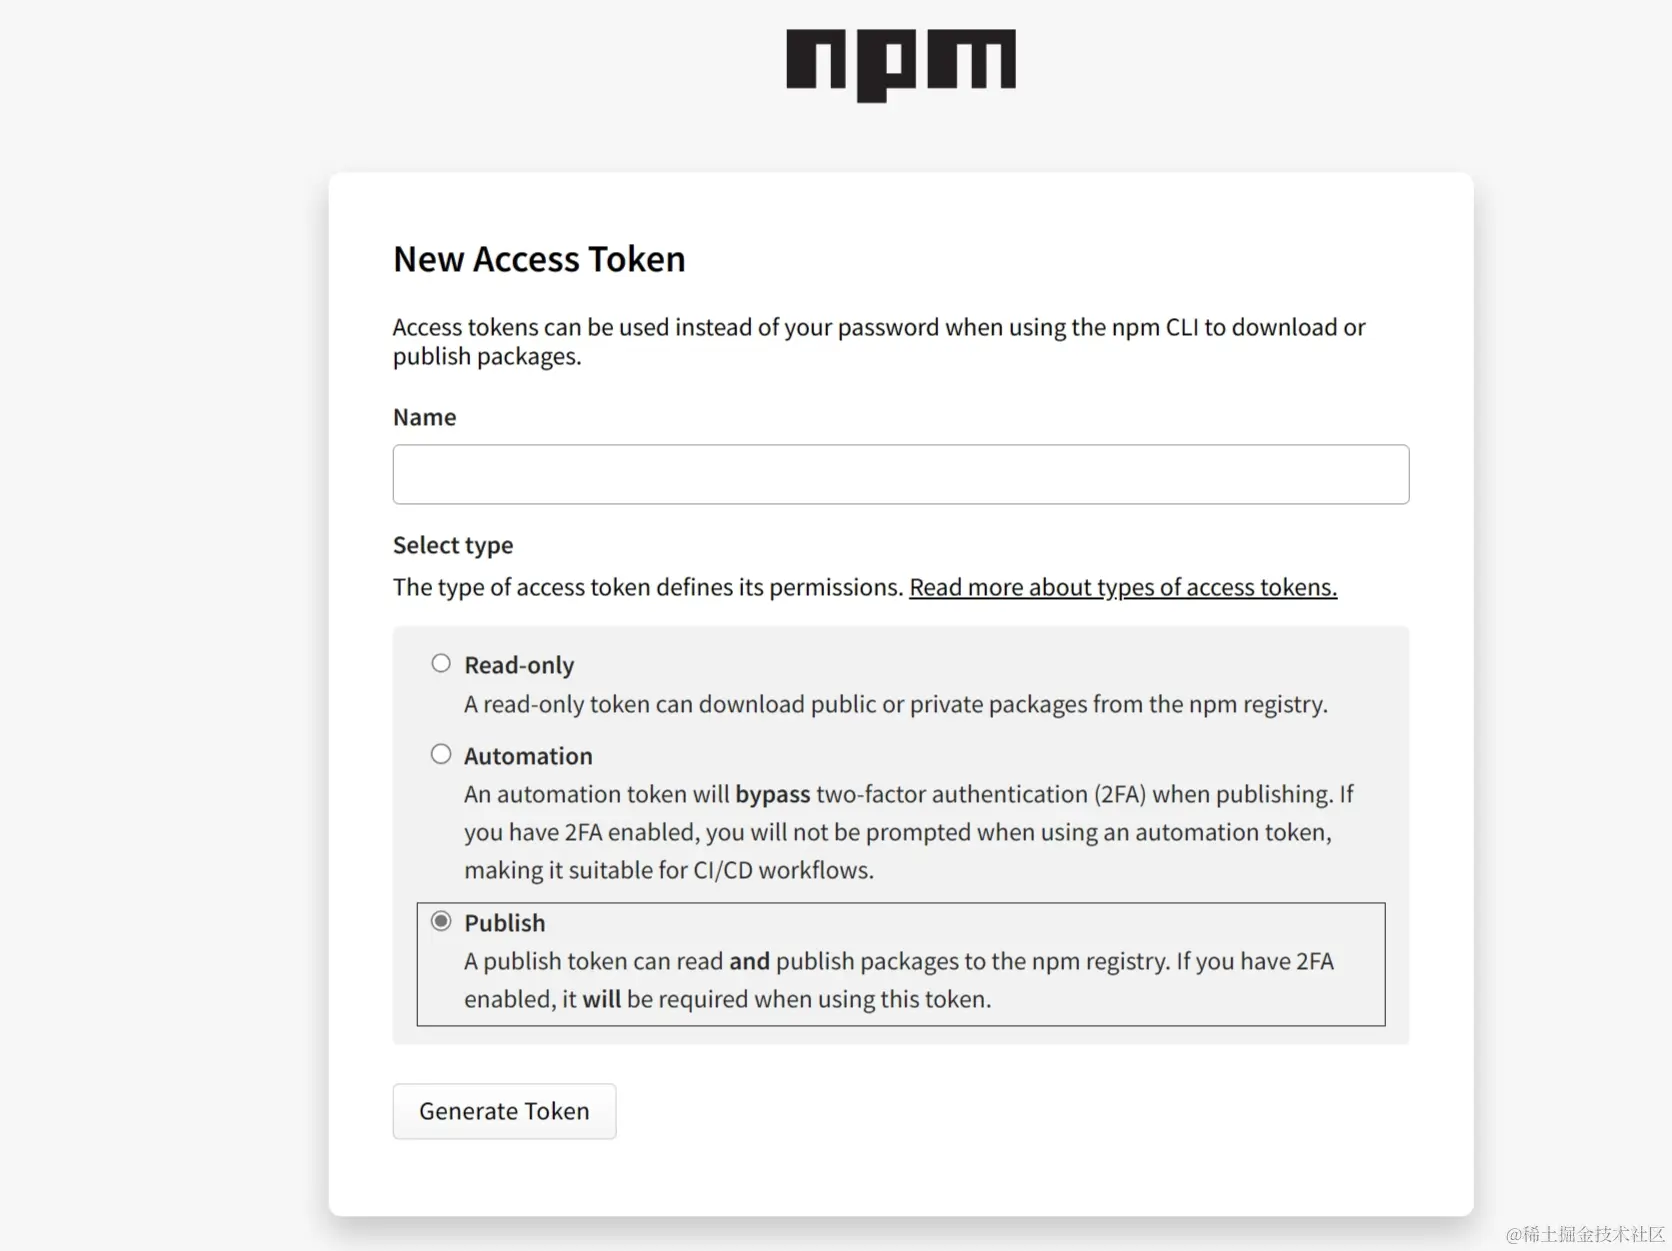
Task: Click the 'The type of access token defines' sentence
Action: 648,587
